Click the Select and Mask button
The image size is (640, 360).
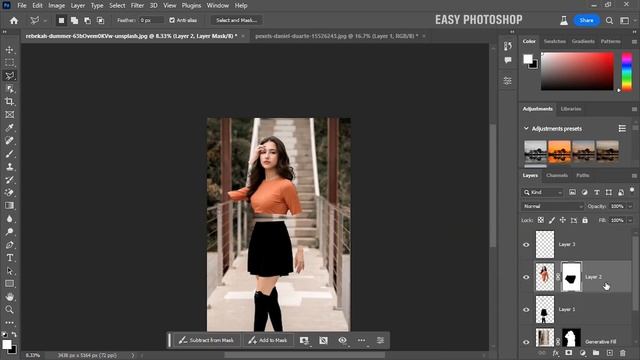236,20
